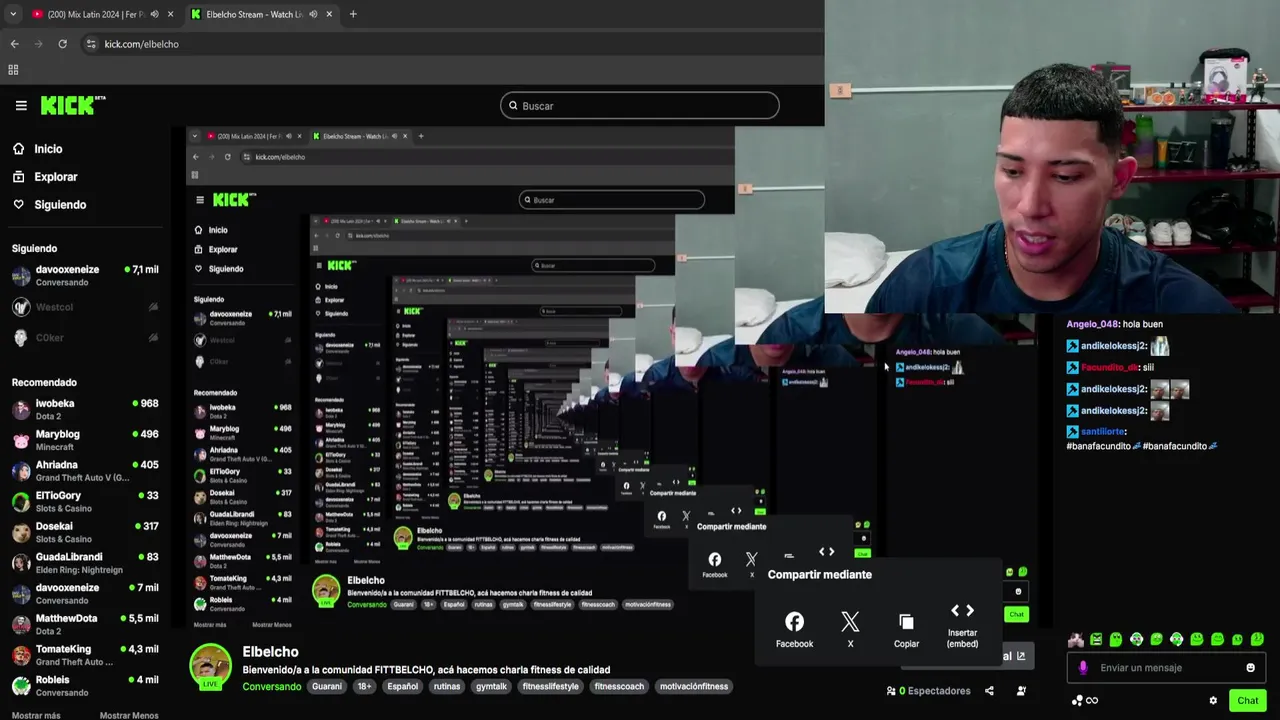Pick the last green emote in row
The height and width of the screenshot is (720, 1280).
[1257, 639]
